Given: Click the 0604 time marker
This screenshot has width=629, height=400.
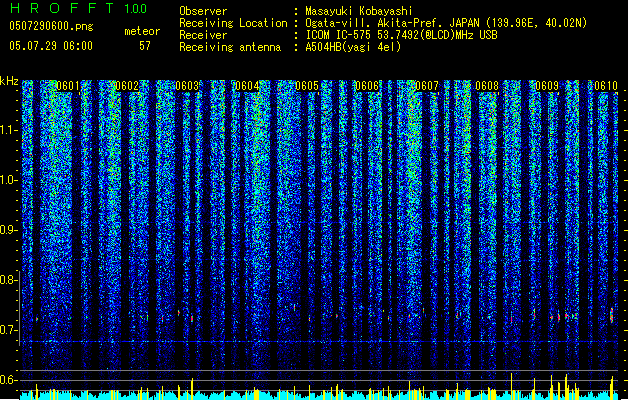Looking at the screenshot, I should click(x=247, y=86).
